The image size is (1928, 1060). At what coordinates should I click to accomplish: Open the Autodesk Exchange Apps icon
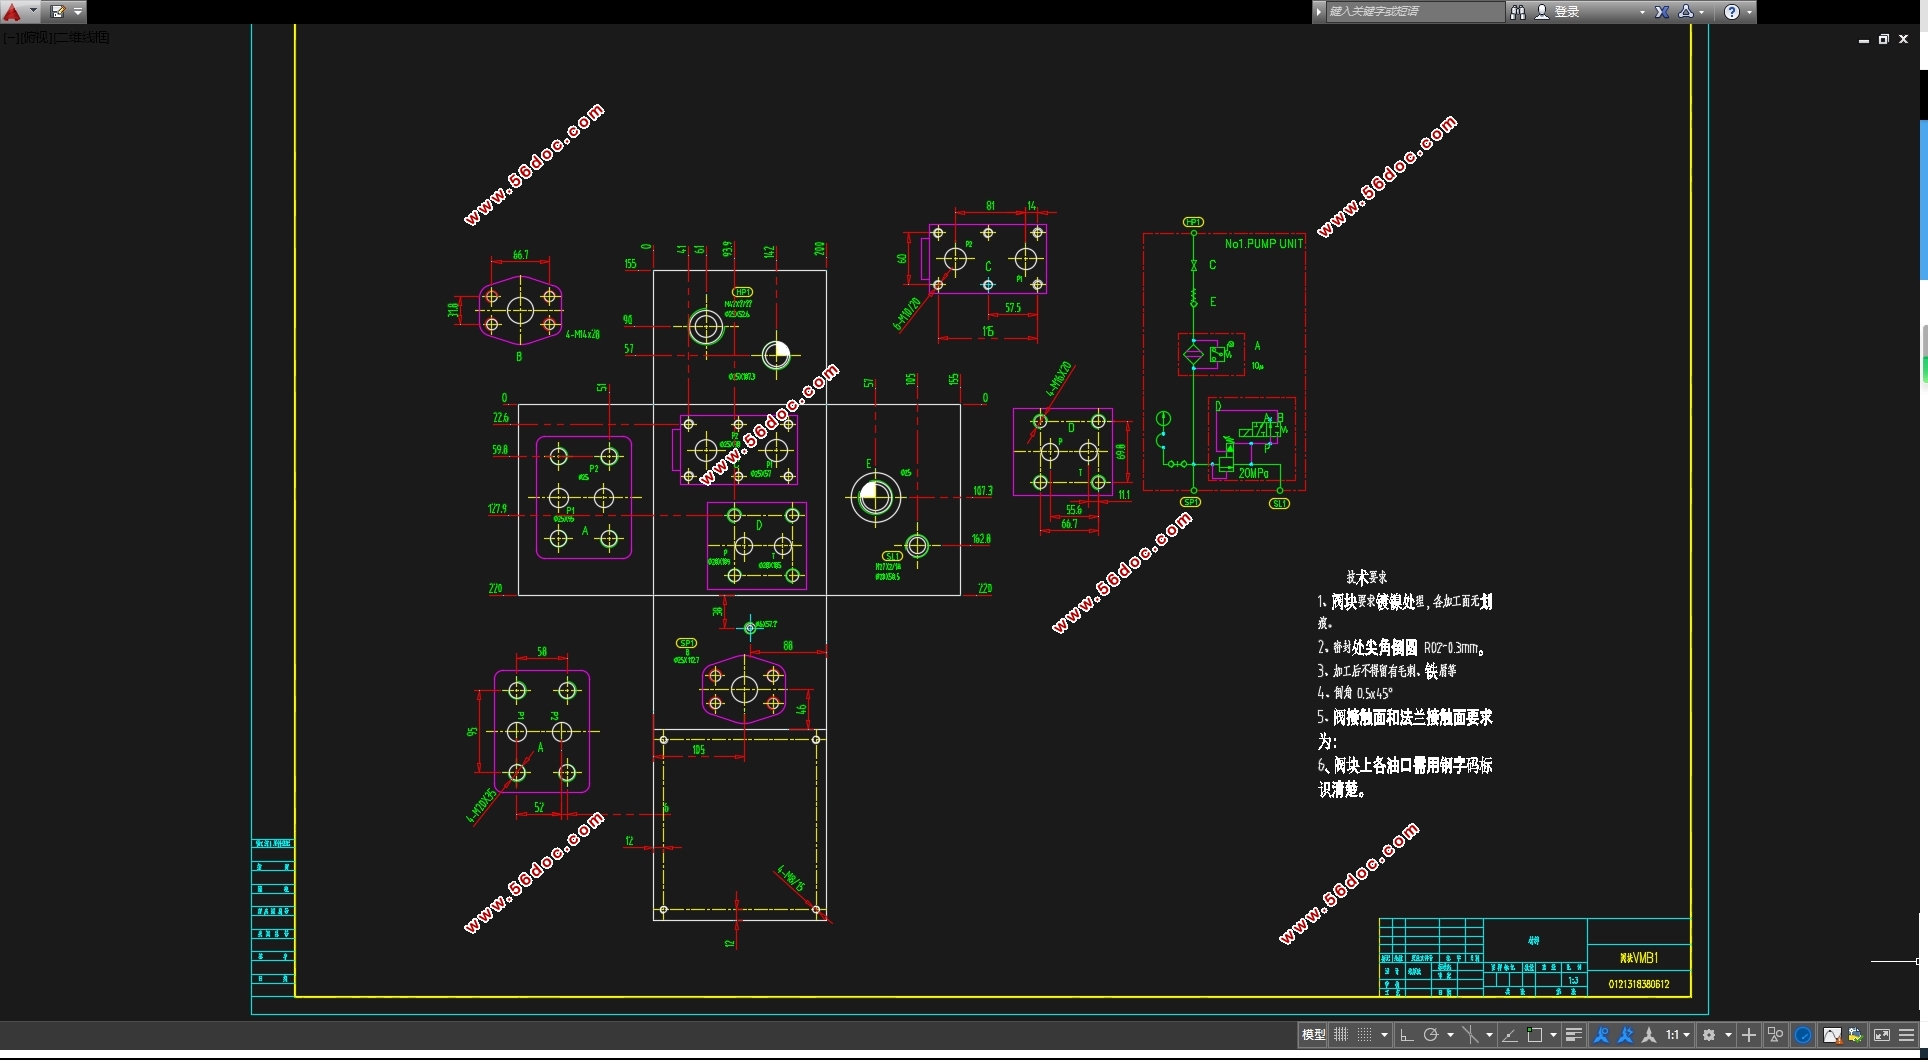click(1661, 12)
